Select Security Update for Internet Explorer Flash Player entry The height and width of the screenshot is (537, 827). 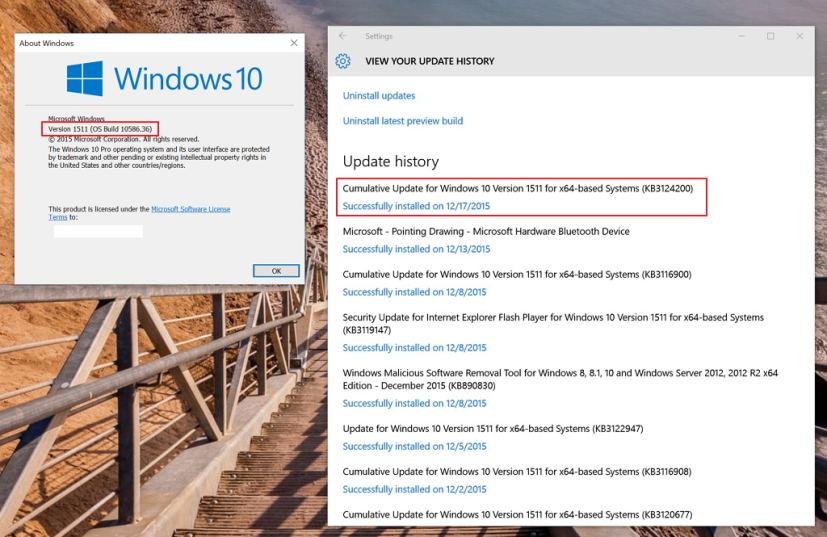(553, 323)
